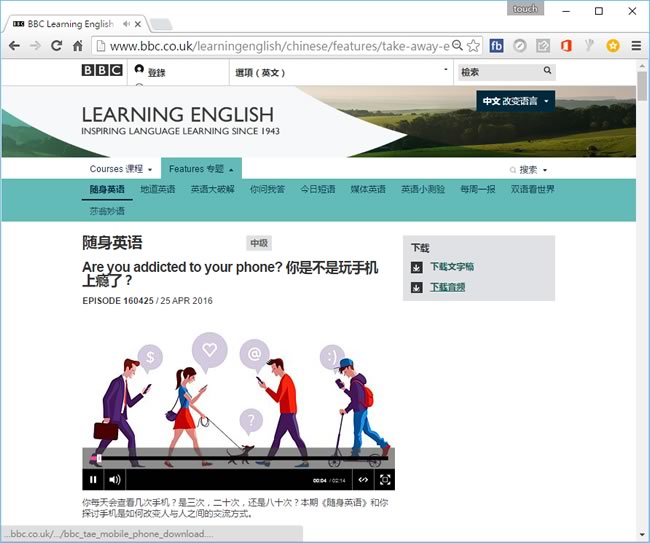650x543 pixels.
Task: Click the LEARNING ENGLISH banner title
Action: [x=177, y=115]
